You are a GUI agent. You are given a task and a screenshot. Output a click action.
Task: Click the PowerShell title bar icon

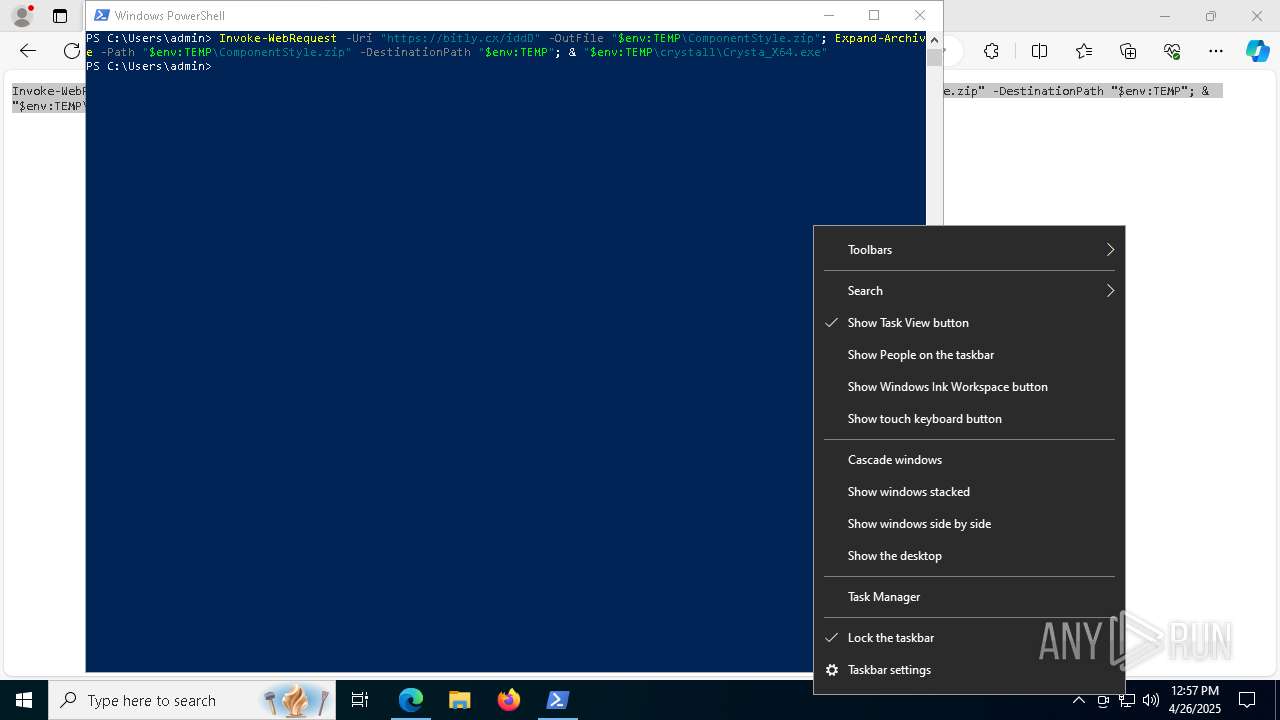coord(101,15)
